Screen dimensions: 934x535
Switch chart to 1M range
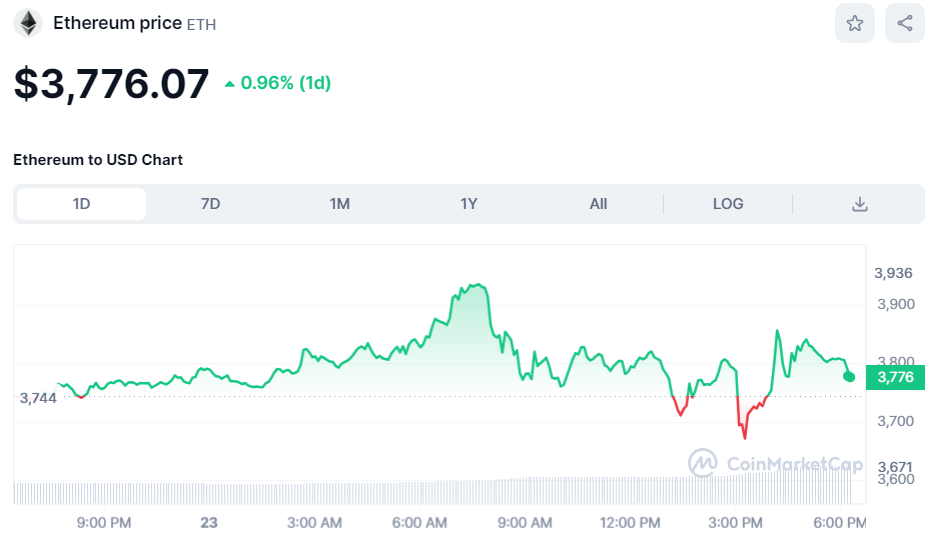tap(340, 204)
